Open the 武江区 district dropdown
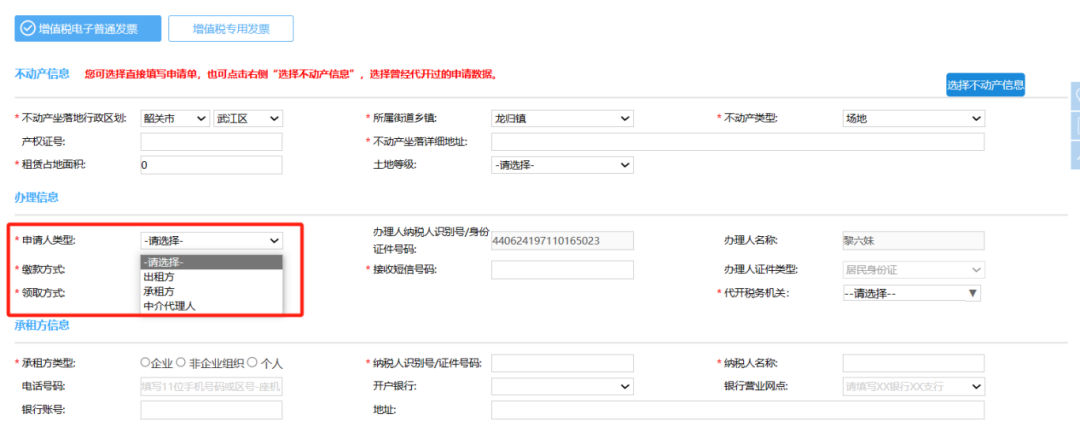 tap(248, 119)
